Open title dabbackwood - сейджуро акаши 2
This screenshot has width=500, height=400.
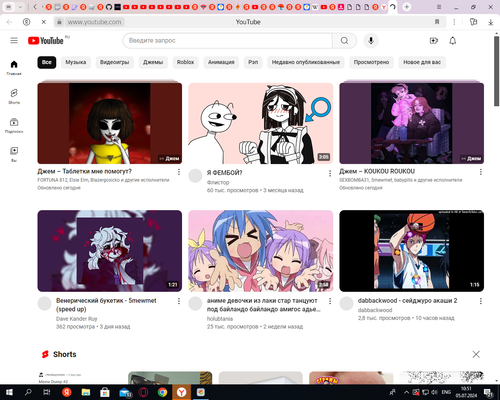407,301
